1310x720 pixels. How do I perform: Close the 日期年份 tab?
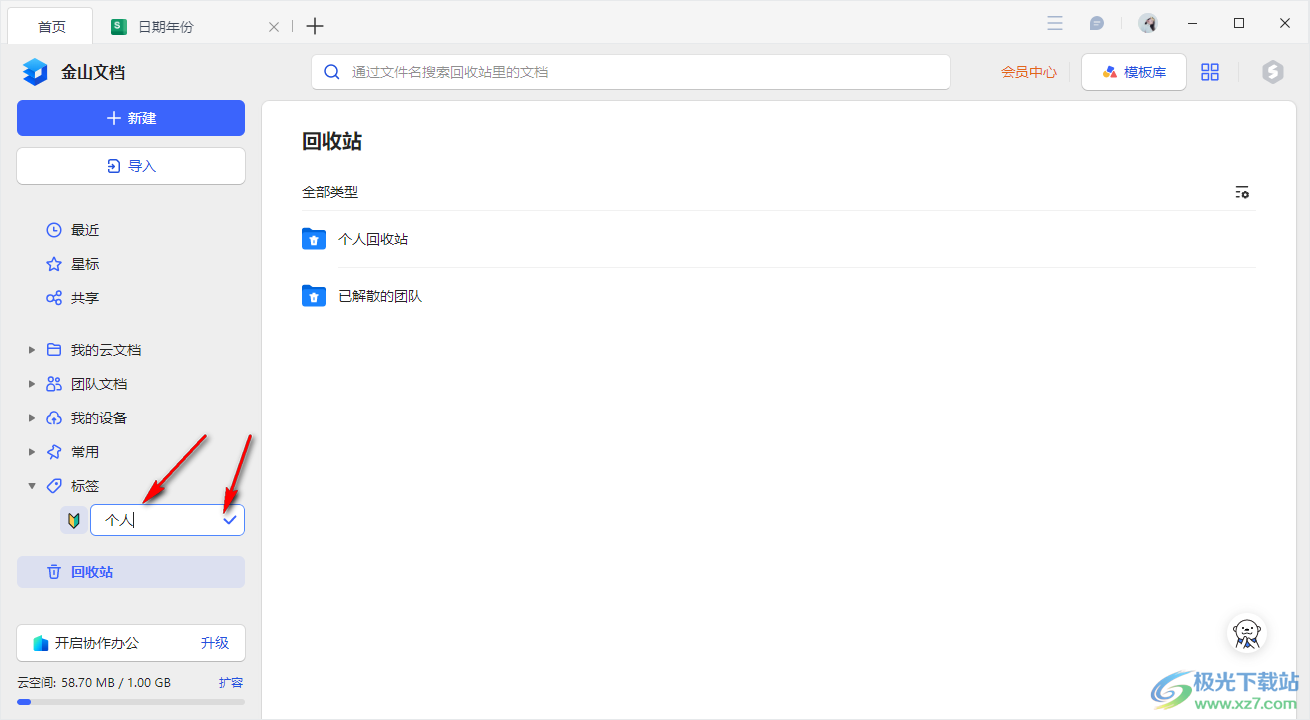[274, 27]
